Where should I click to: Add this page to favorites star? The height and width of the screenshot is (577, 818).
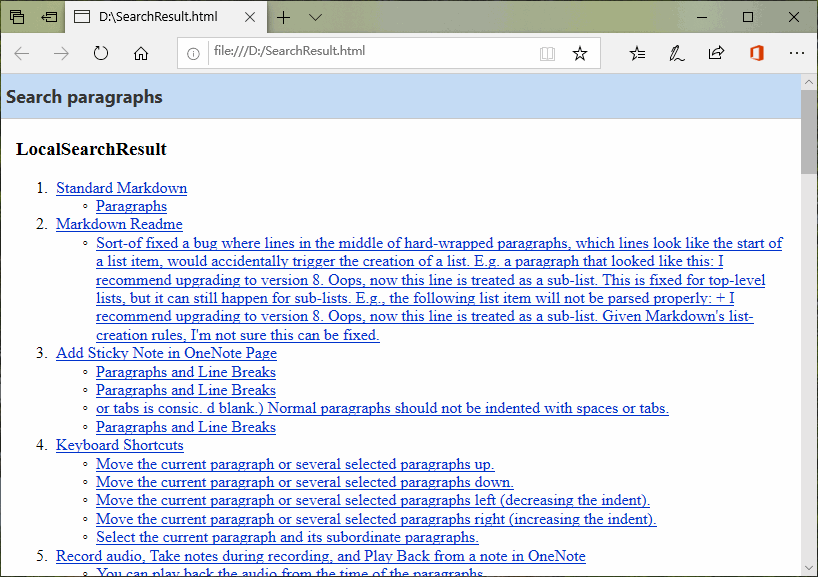(x=580, y=53)
